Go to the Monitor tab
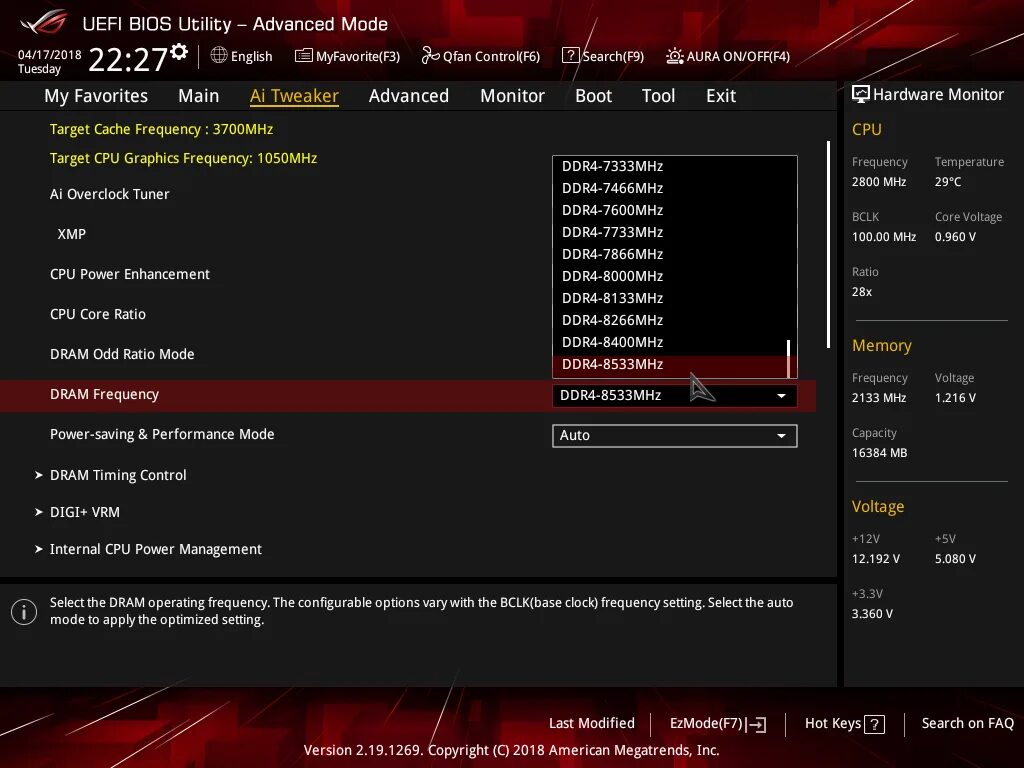Viewport: 1024px width, 768px height. pyautogui.click(x=512, y=96)
